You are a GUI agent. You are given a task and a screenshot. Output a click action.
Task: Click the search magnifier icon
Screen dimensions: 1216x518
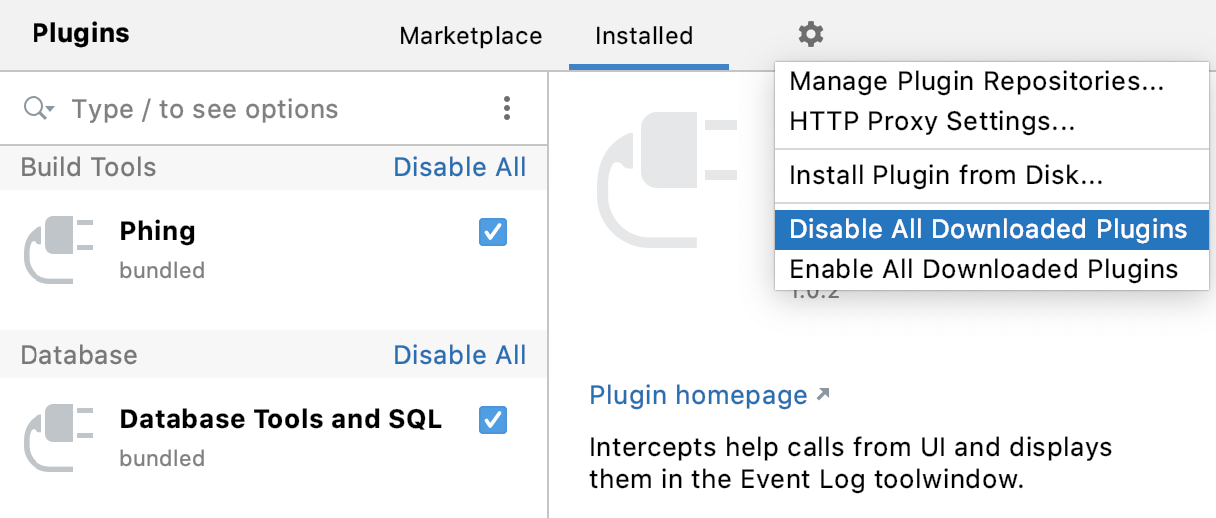39,108
